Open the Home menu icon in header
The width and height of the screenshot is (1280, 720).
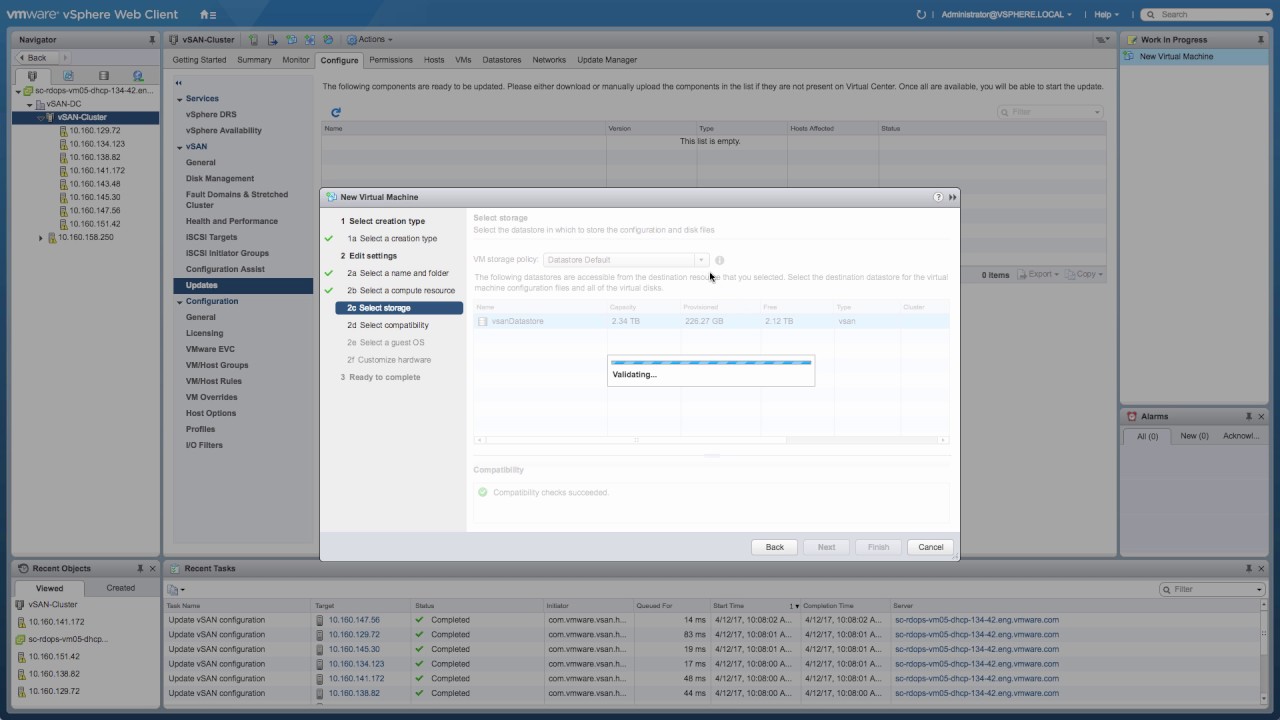[207, 14]
